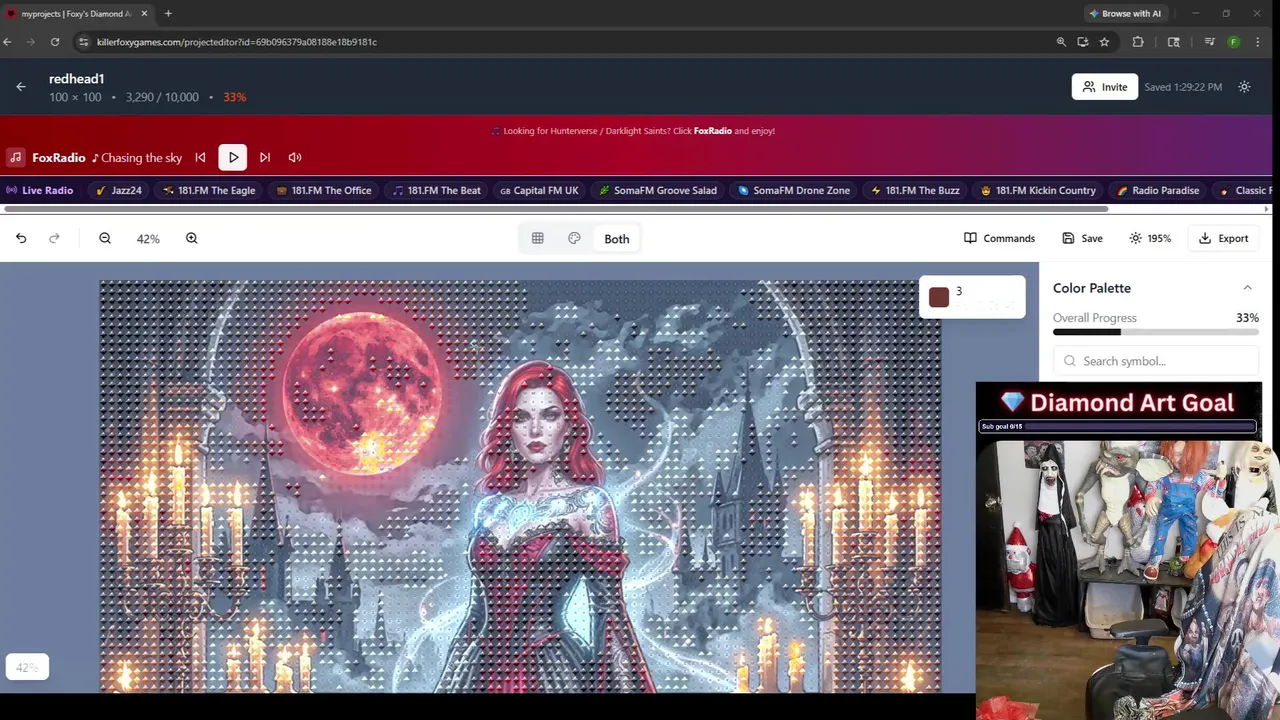Open a new browser tab

[x=168, y=13]
